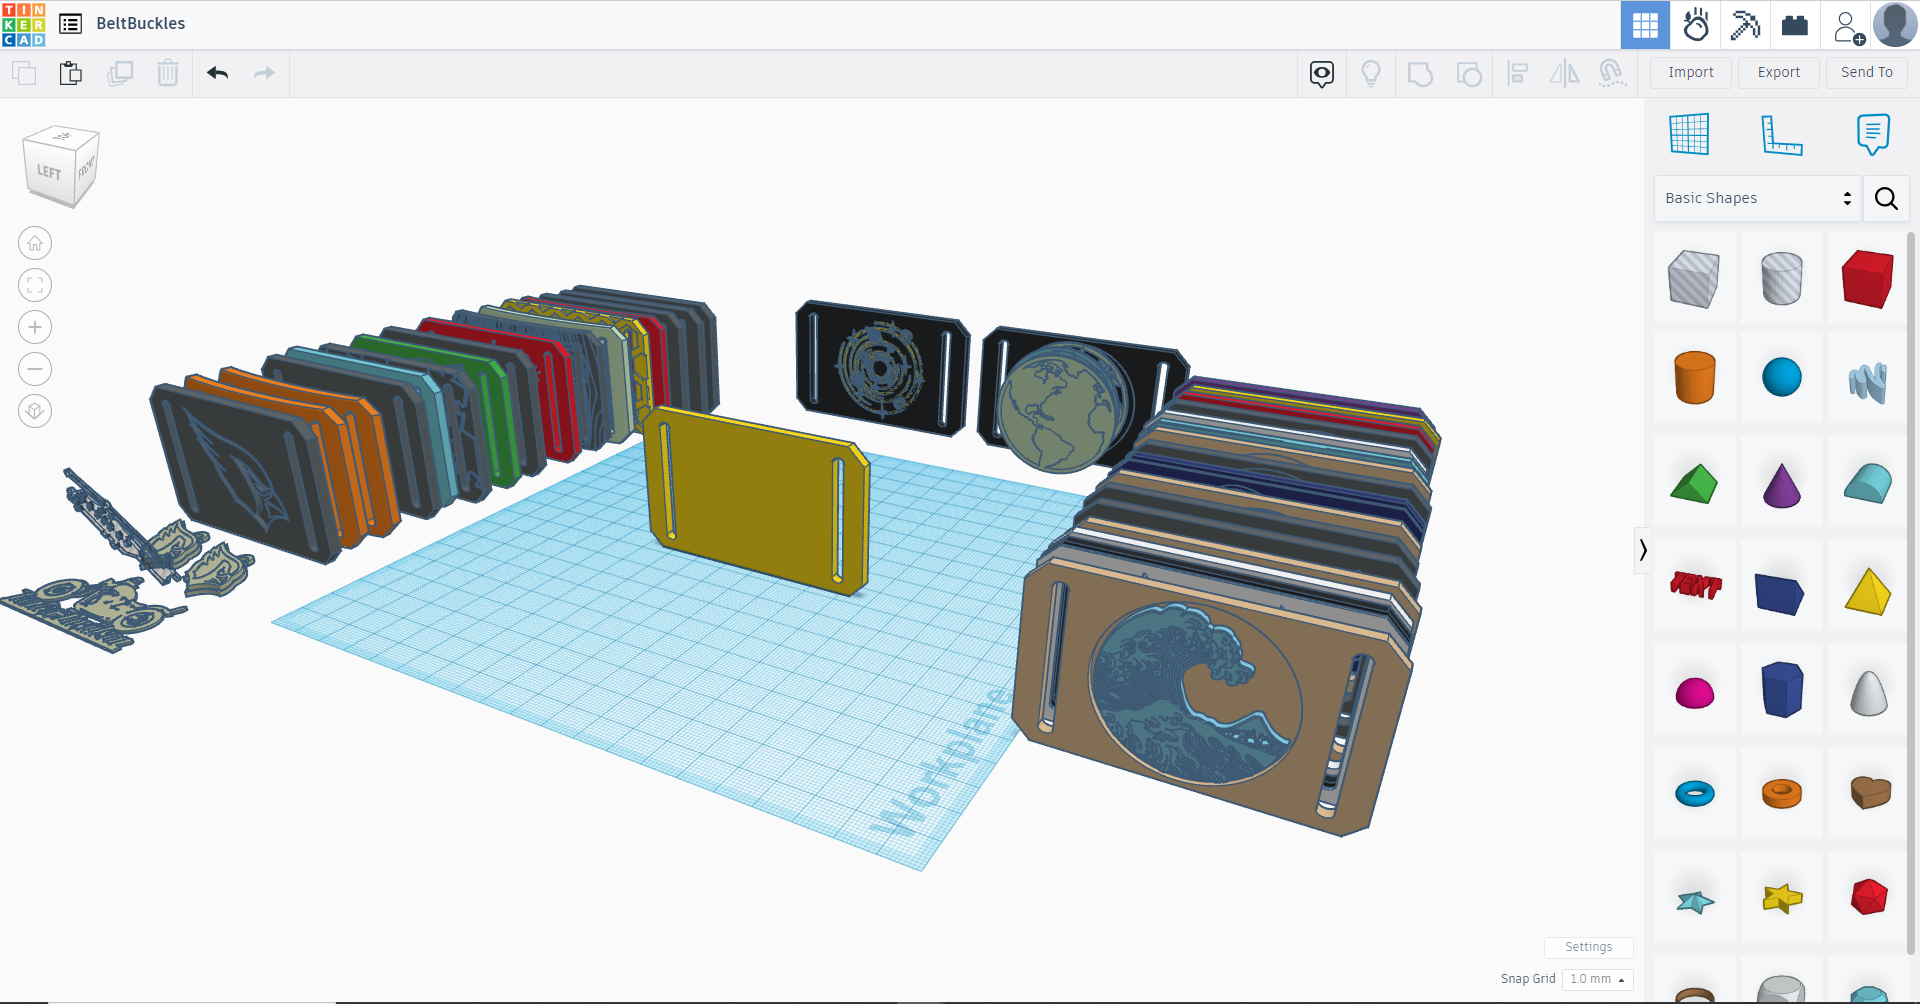Screen dimensions: 1920x1004
Task: Select the blue Torus shape
Action: coord(1694,794)
